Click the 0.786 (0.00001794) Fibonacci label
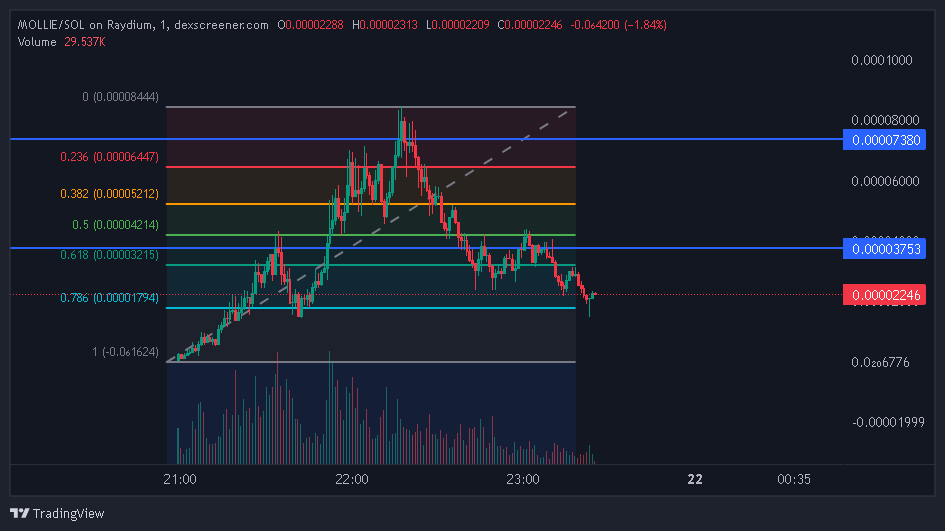 click(x=110, y=297)
